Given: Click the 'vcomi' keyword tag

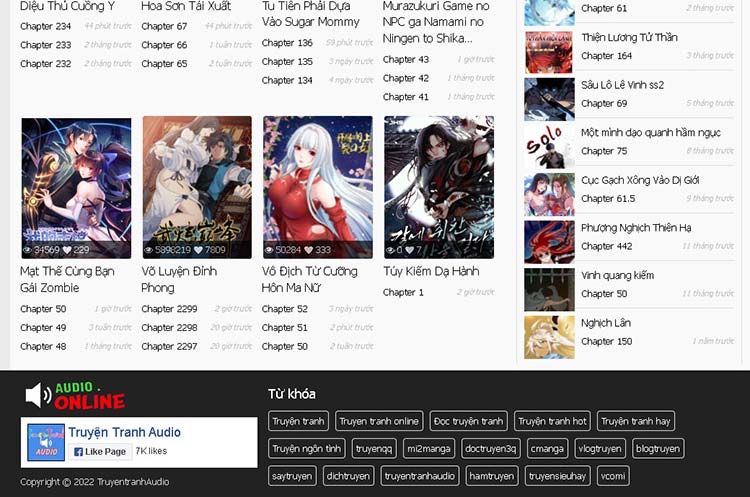Looking at the screenshot, I should click(613, 476).
